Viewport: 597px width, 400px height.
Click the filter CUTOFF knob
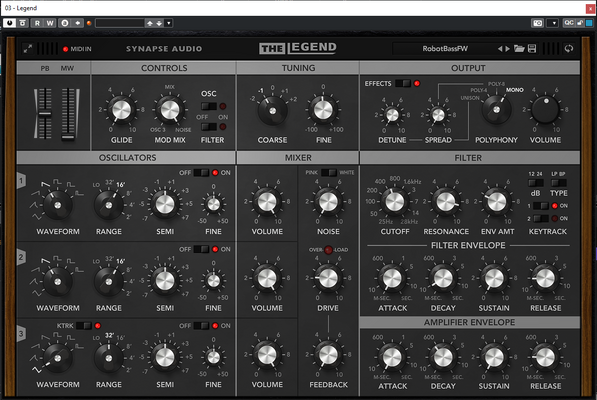395,202
